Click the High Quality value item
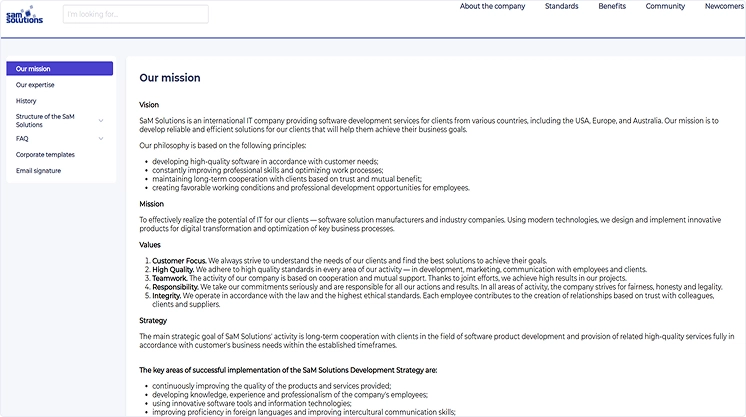 [400, 269]
